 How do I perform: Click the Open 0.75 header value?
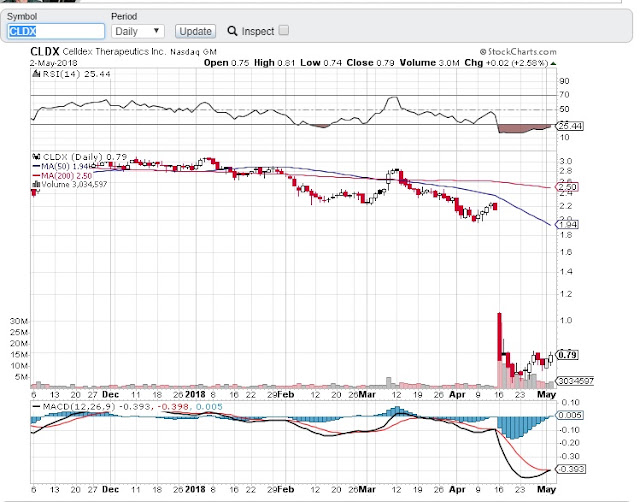click(x=226, y=63)
